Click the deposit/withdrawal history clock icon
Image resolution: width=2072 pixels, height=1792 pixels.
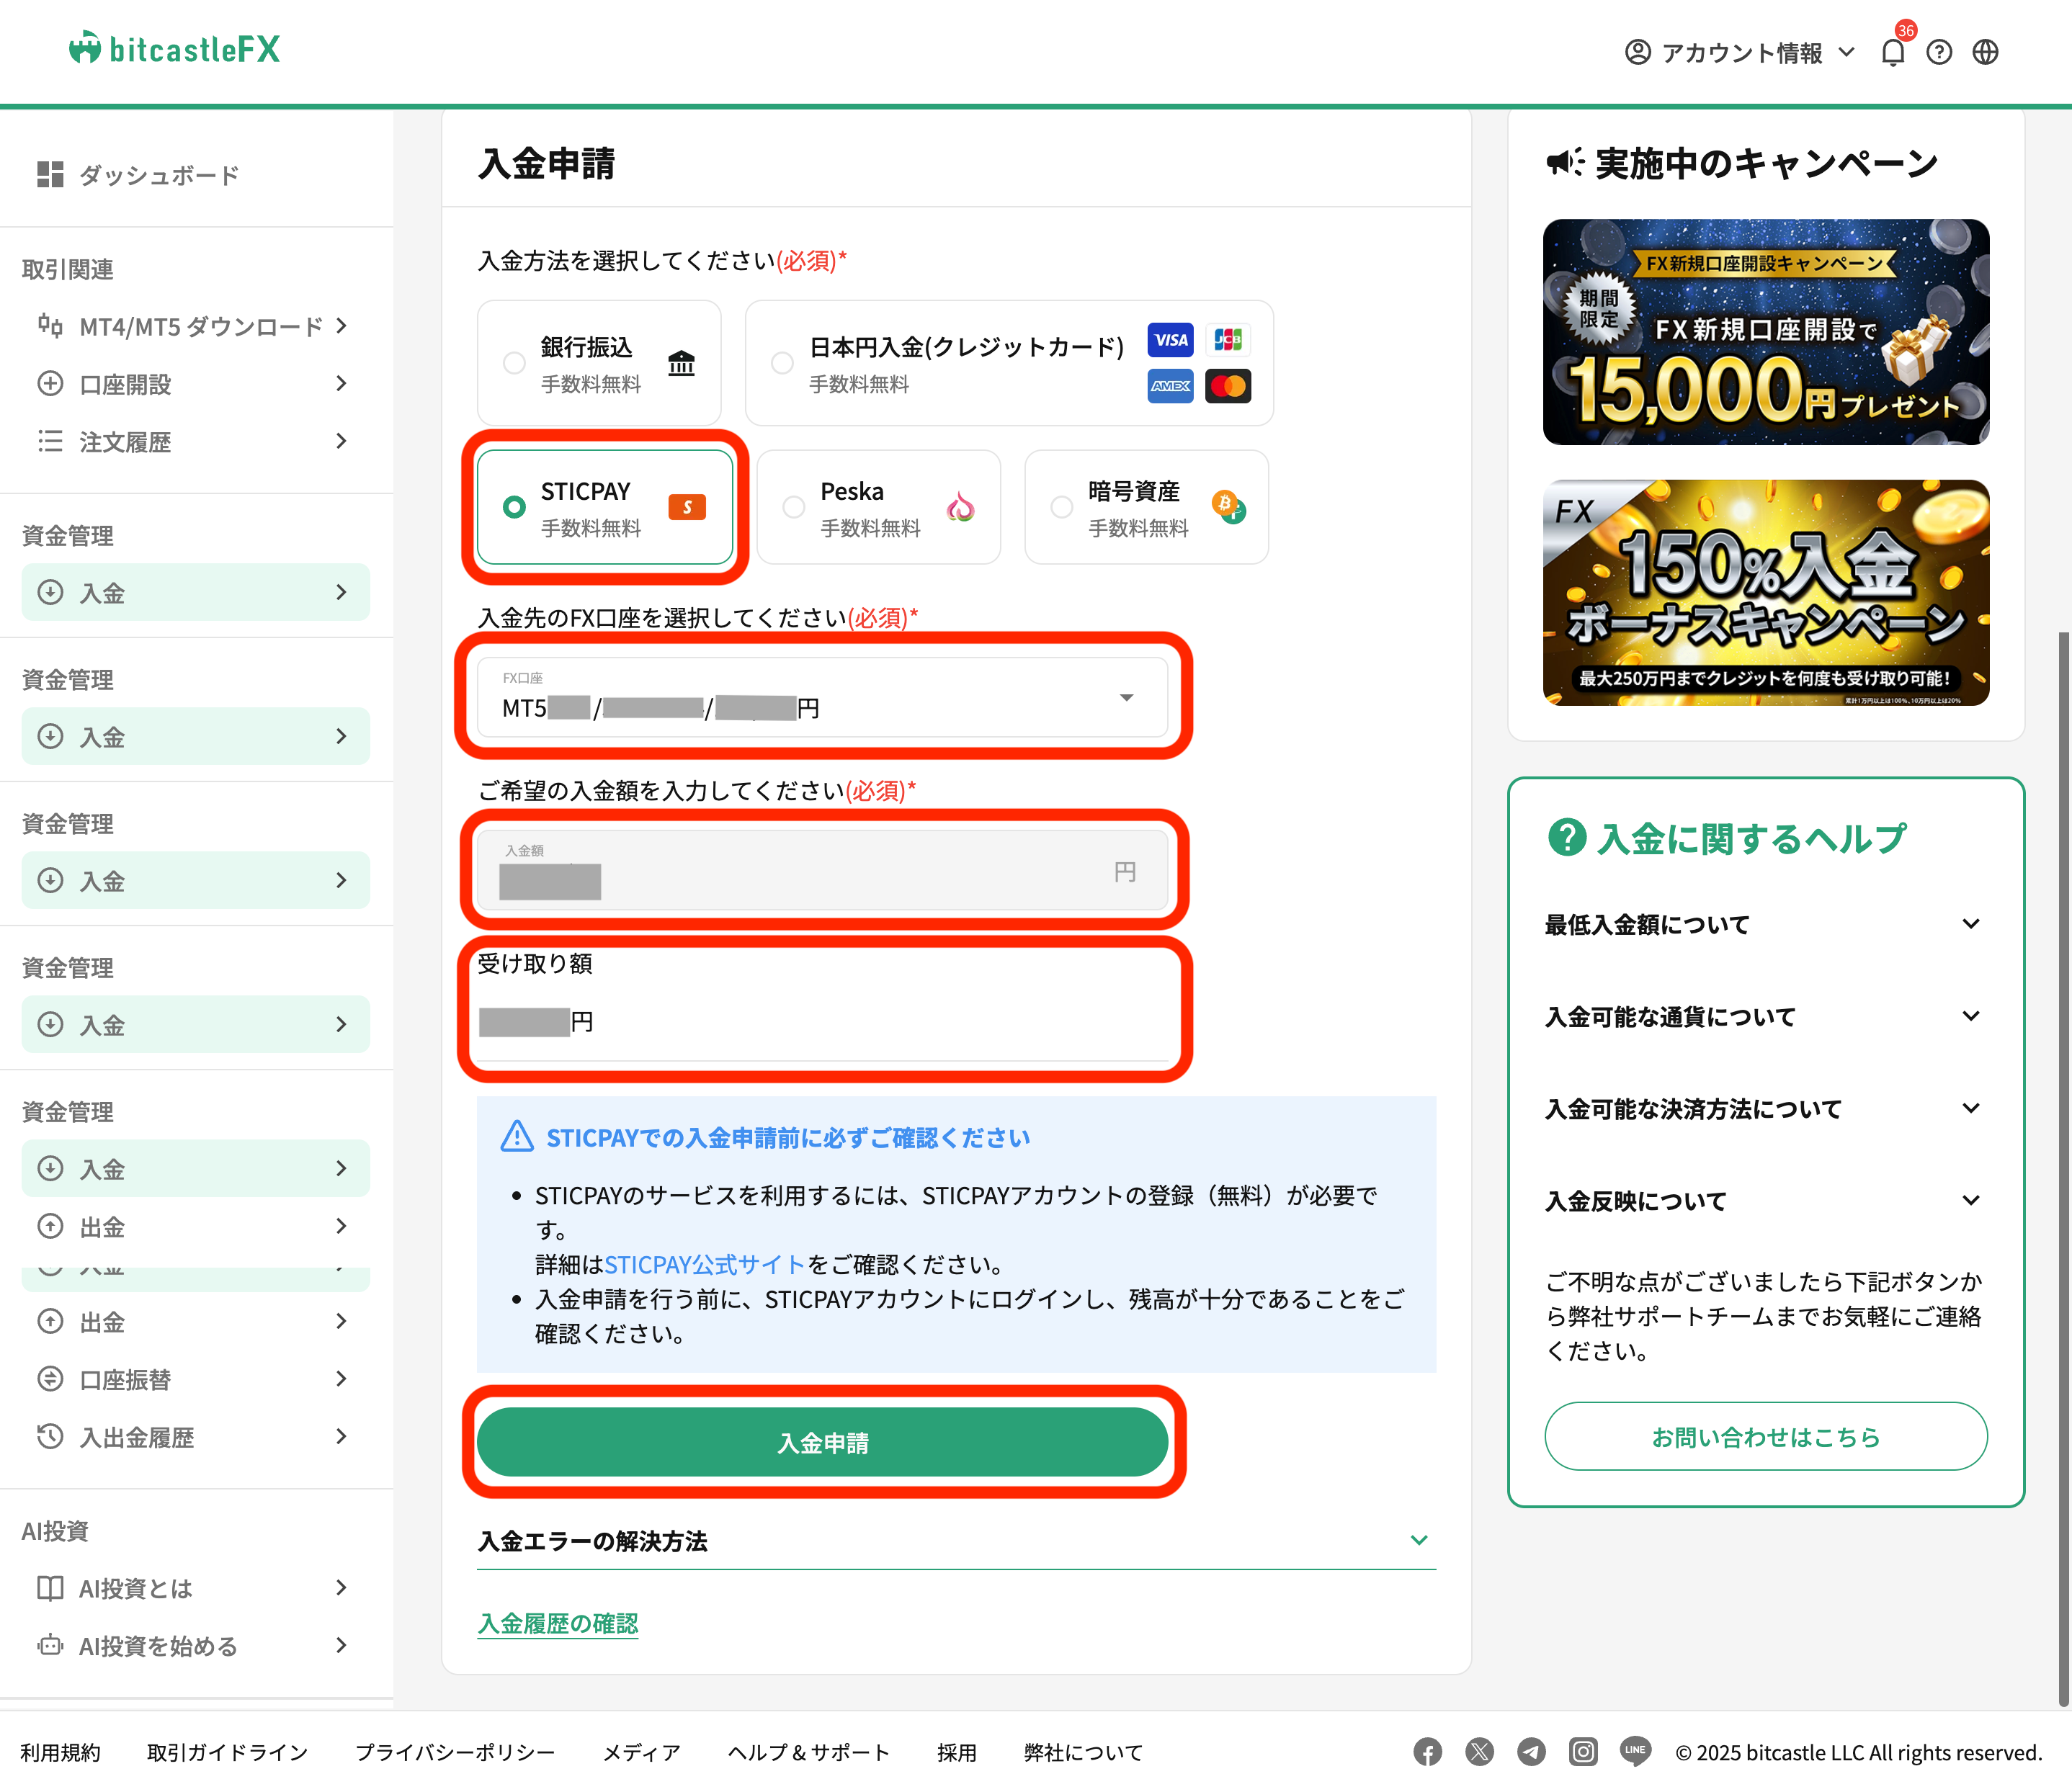(50, 1436)
